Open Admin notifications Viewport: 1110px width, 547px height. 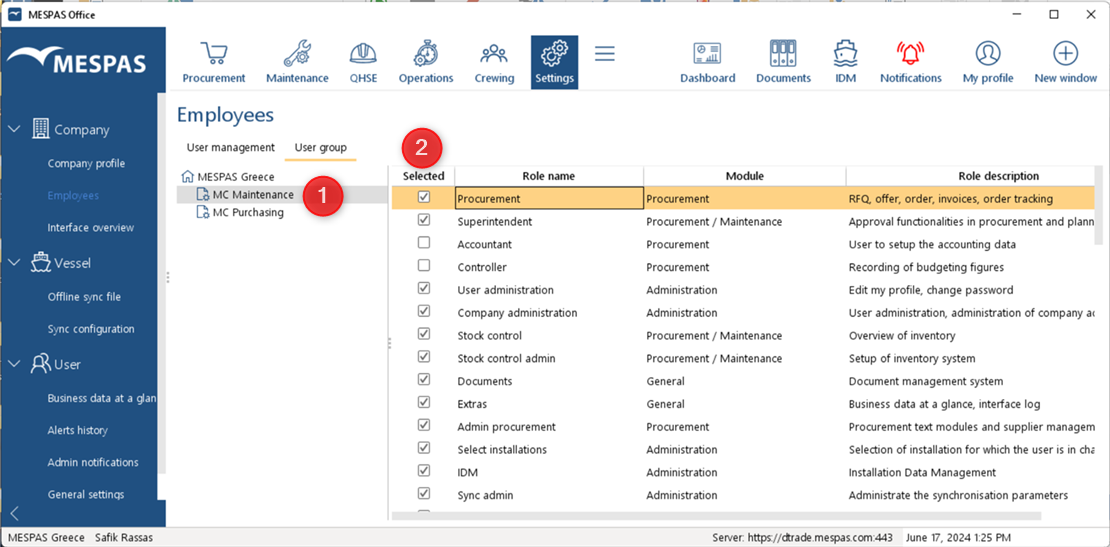click(x=93, y=462)
